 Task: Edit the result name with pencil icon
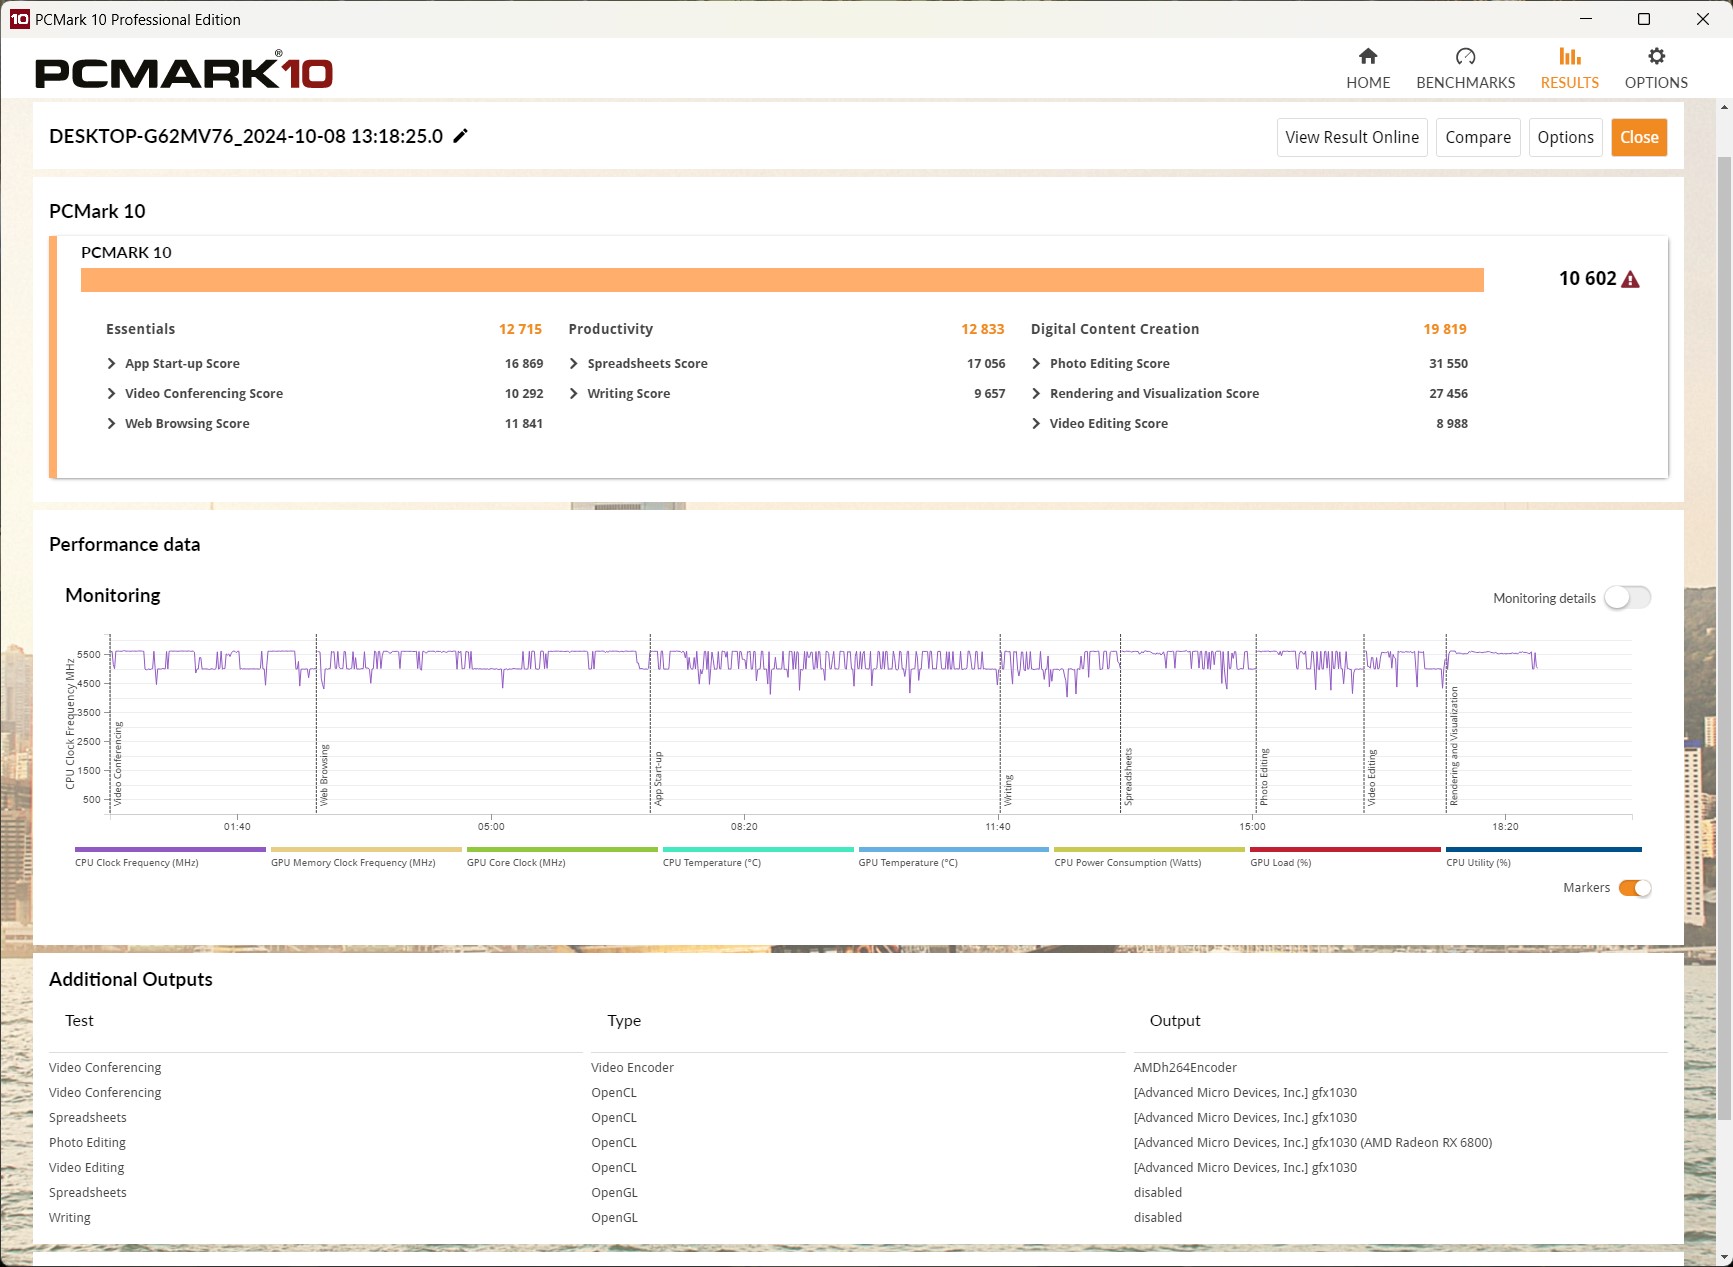coord(461,136)
